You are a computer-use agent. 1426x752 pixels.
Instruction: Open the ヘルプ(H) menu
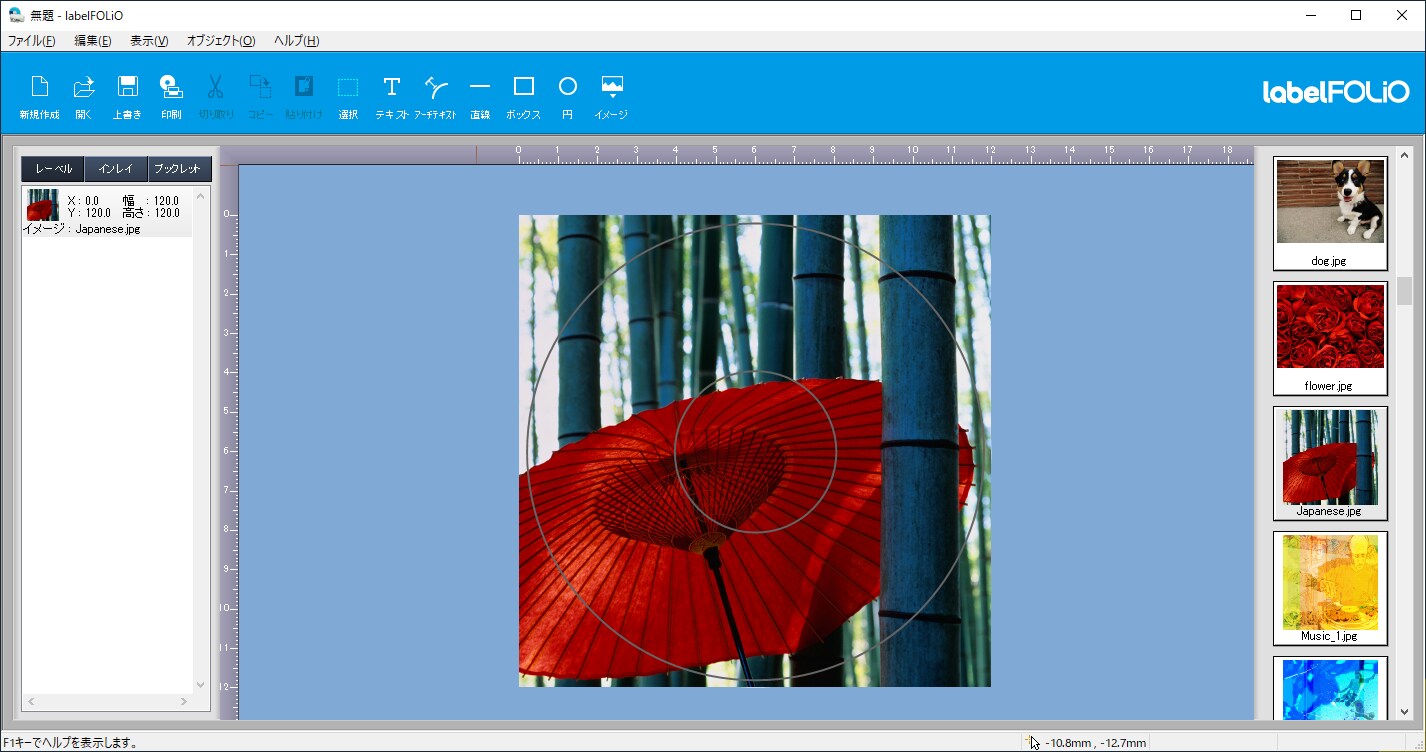[297, 41]
